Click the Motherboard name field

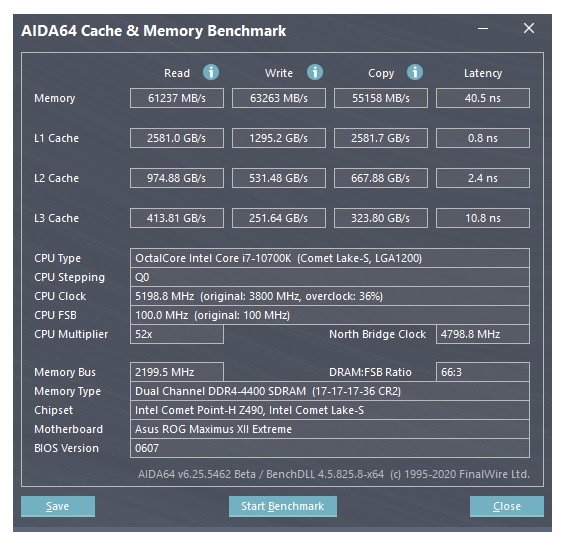coord(330,429)
